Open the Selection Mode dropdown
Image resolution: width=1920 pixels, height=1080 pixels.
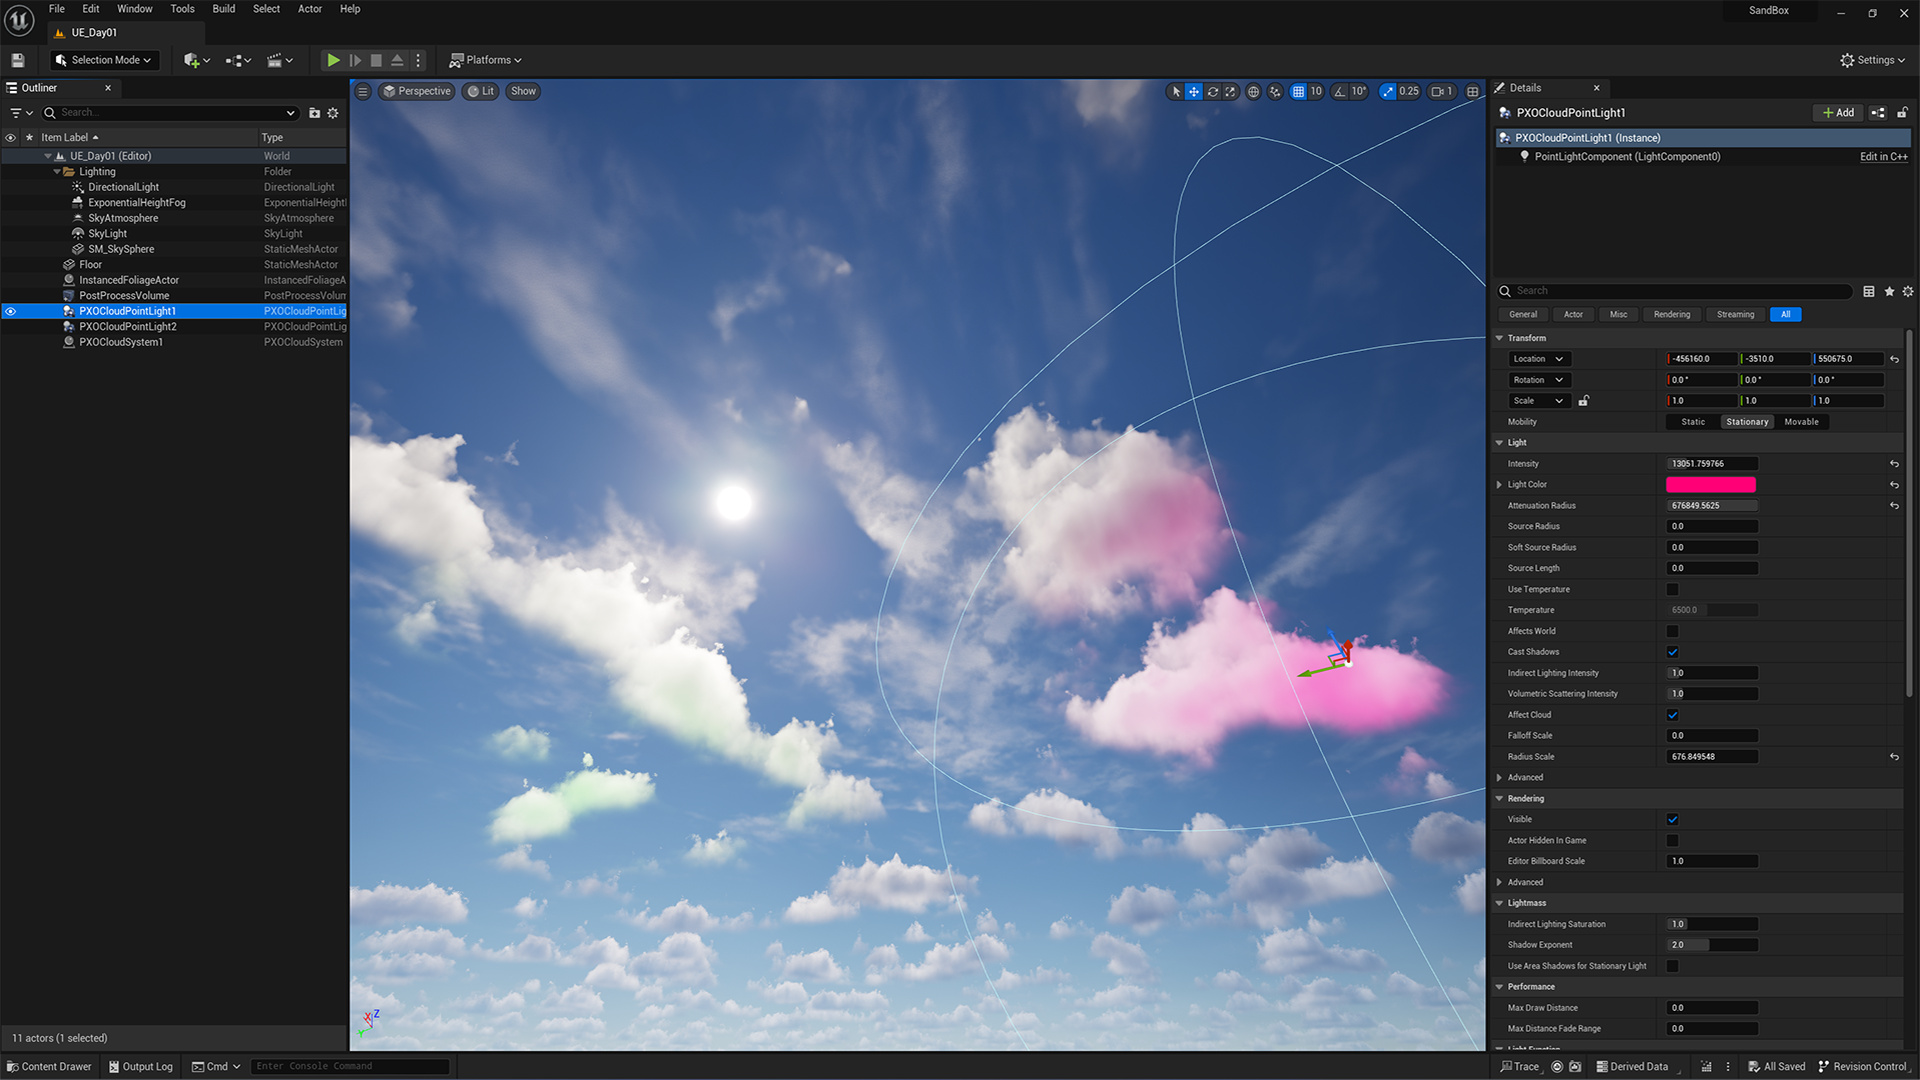coord(104,60)
